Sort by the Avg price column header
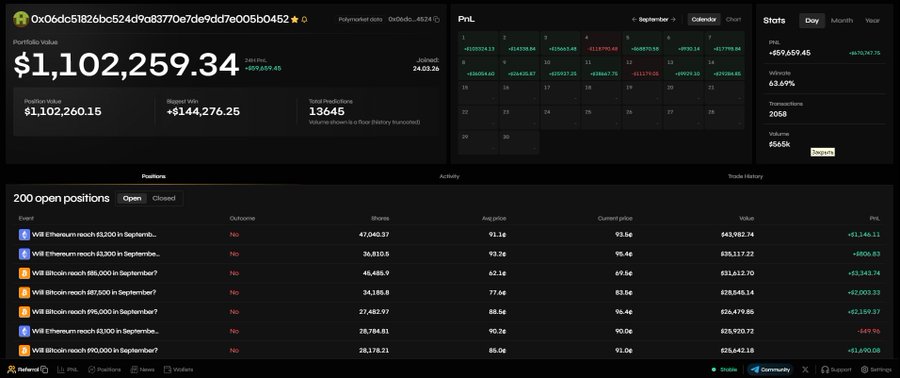900x378 pixels. 494,219
